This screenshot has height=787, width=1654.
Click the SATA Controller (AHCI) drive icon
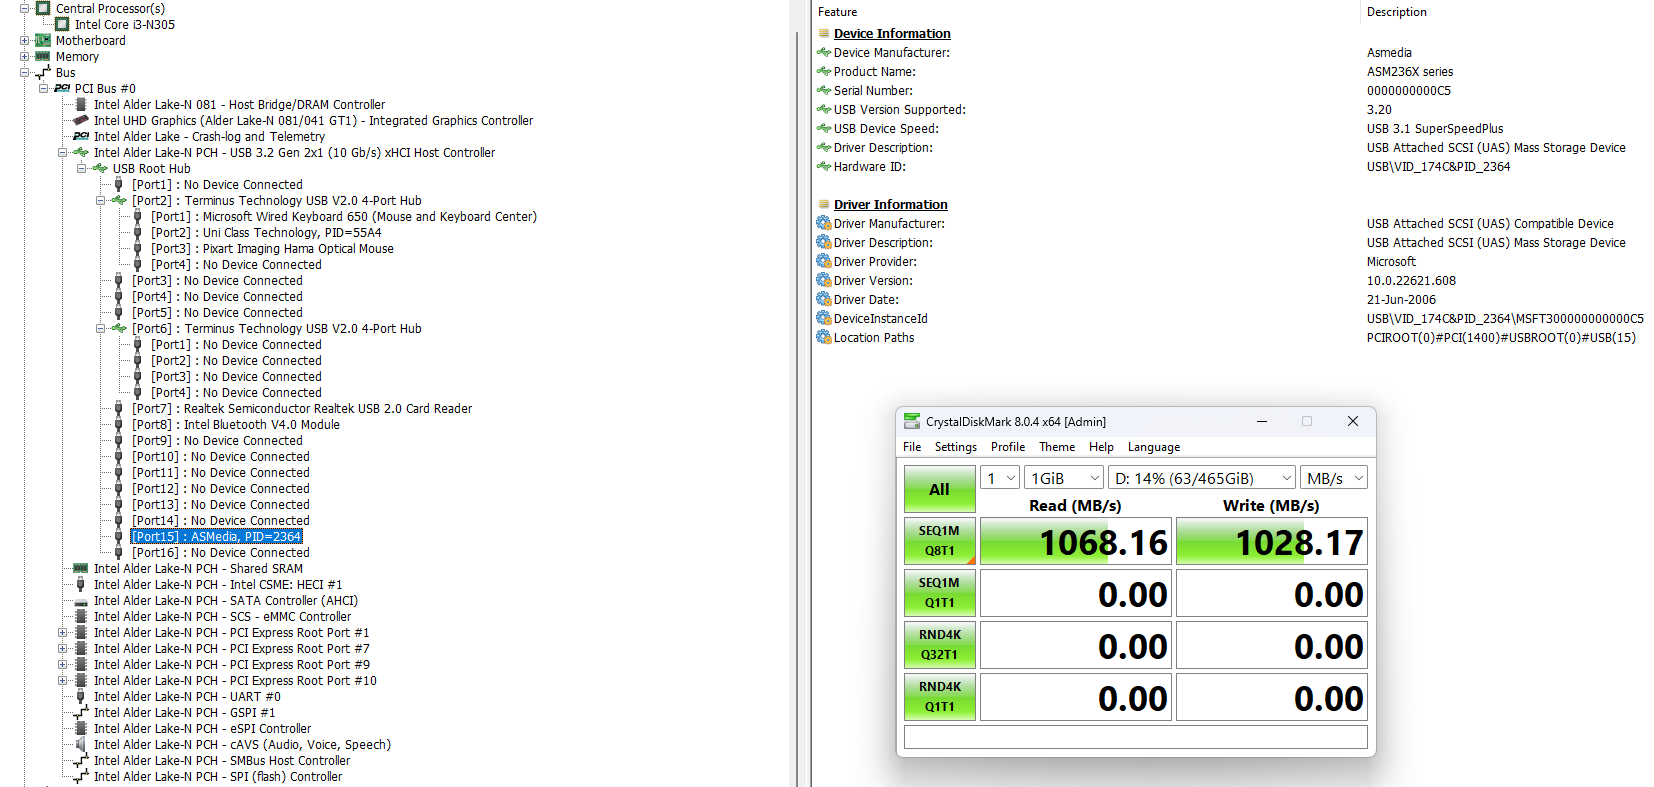[x=81, y=601]
